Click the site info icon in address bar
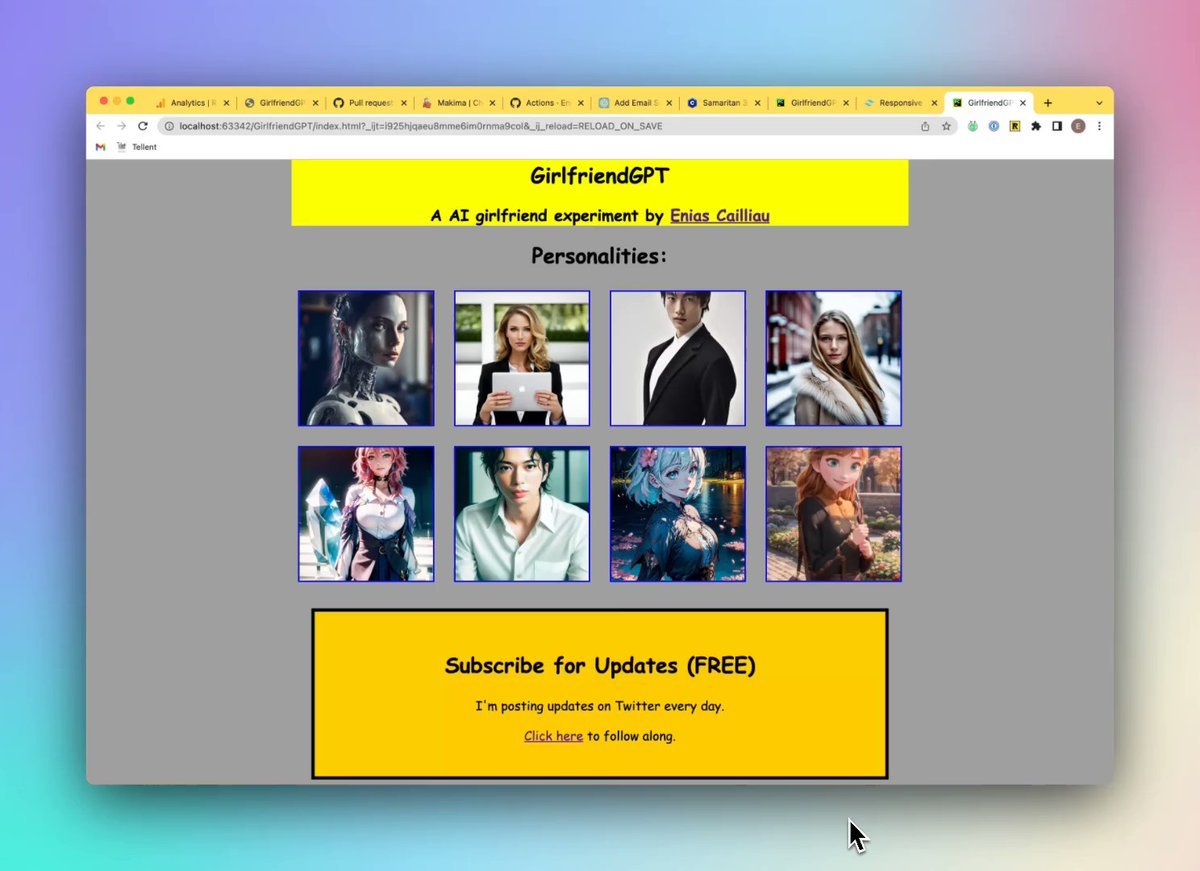1200x871 pixels. pyautogui.click(x=169, y=126)
